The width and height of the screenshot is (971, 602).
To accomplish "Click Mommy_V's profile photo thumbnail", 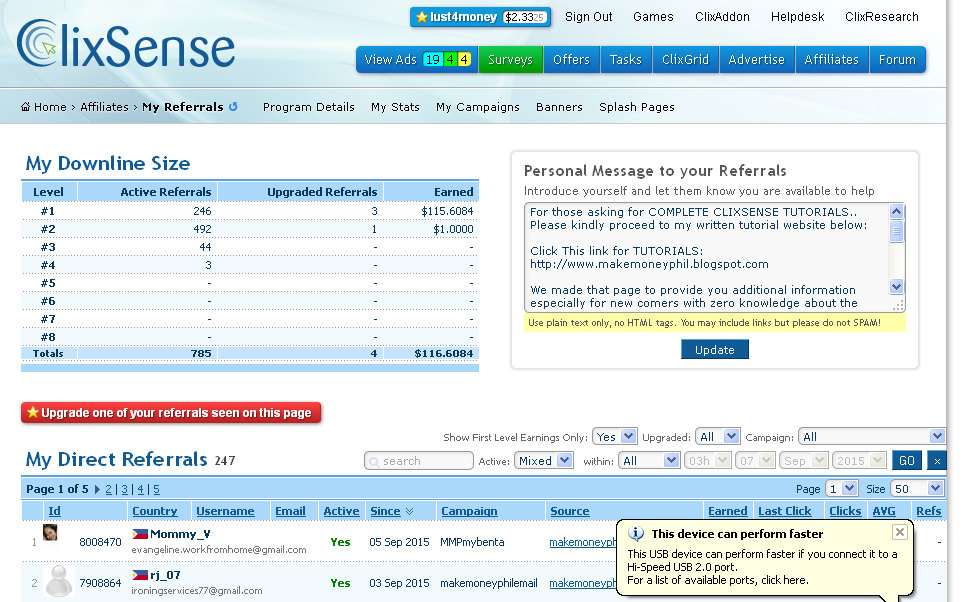I will 50,533.
